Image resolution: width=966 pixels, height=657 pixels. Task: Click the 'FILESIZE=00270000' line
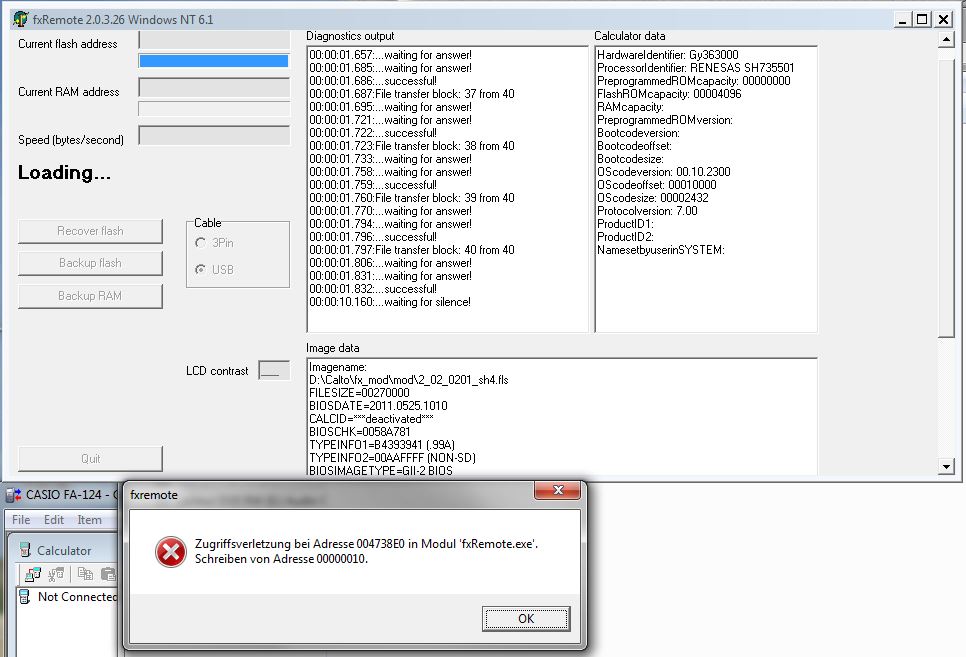tap(359, 393)
